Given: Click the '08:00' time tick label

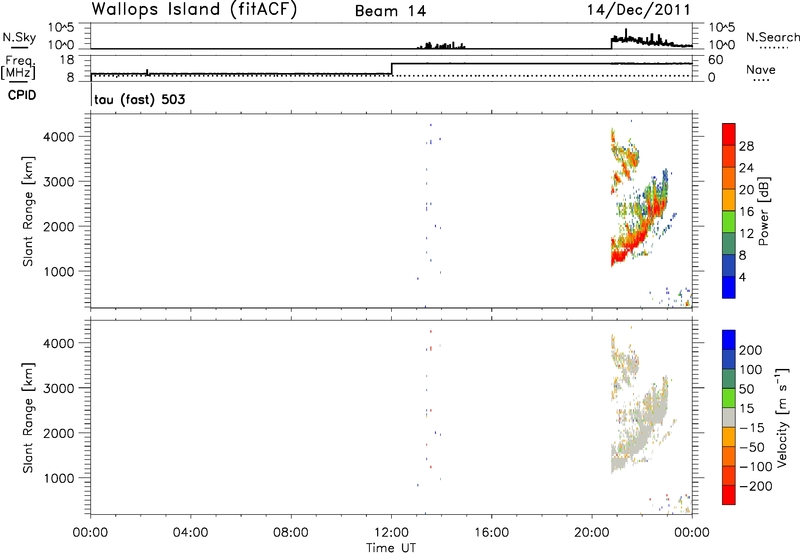Looking at the screenshot, I should [x=291, y=533].
